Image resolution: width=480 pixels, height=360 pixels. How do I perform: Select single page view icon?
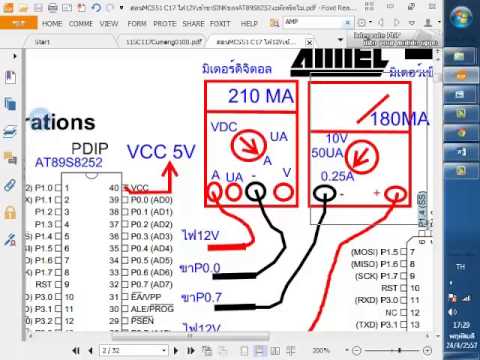tap(244, 351)
